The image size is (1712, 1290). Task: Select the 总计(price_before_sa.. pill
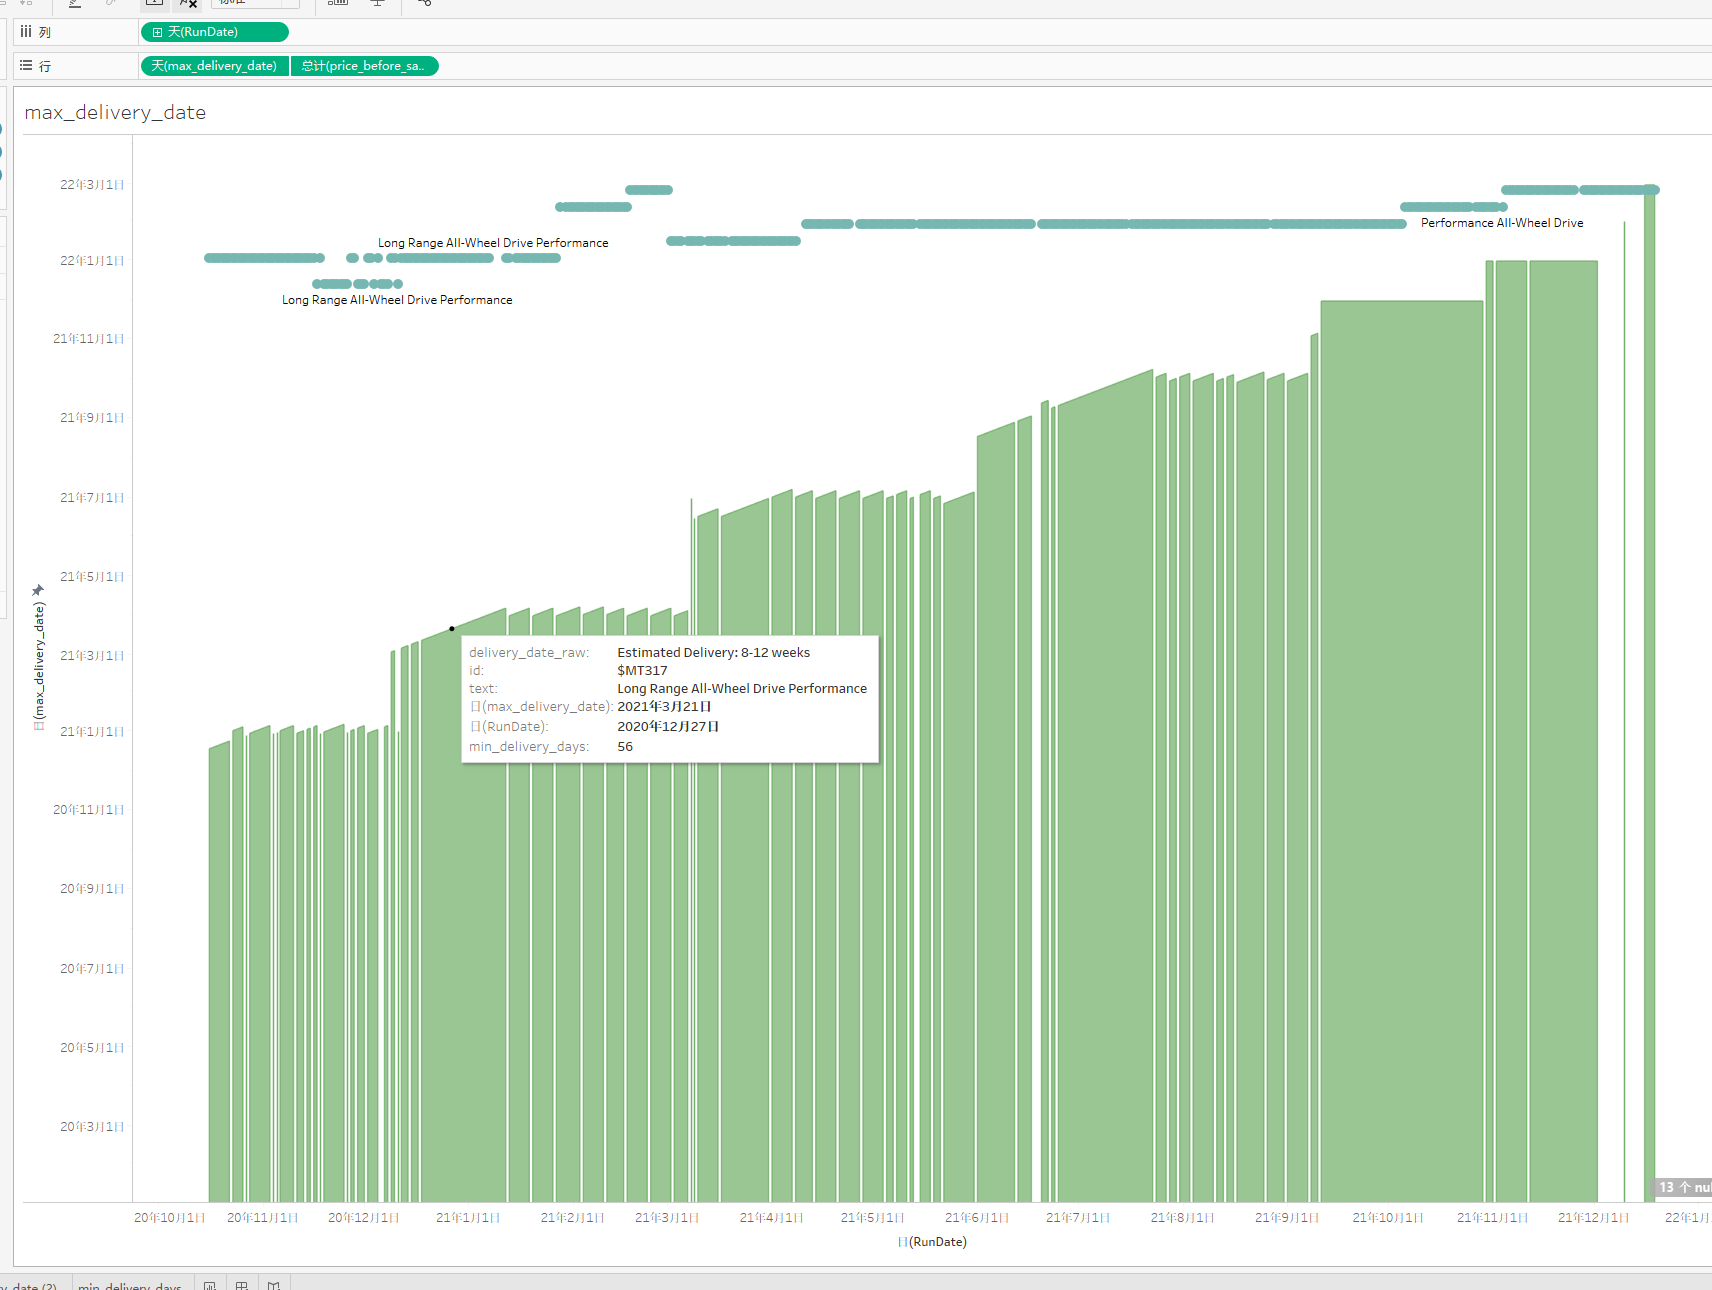(x=364, y=66)
